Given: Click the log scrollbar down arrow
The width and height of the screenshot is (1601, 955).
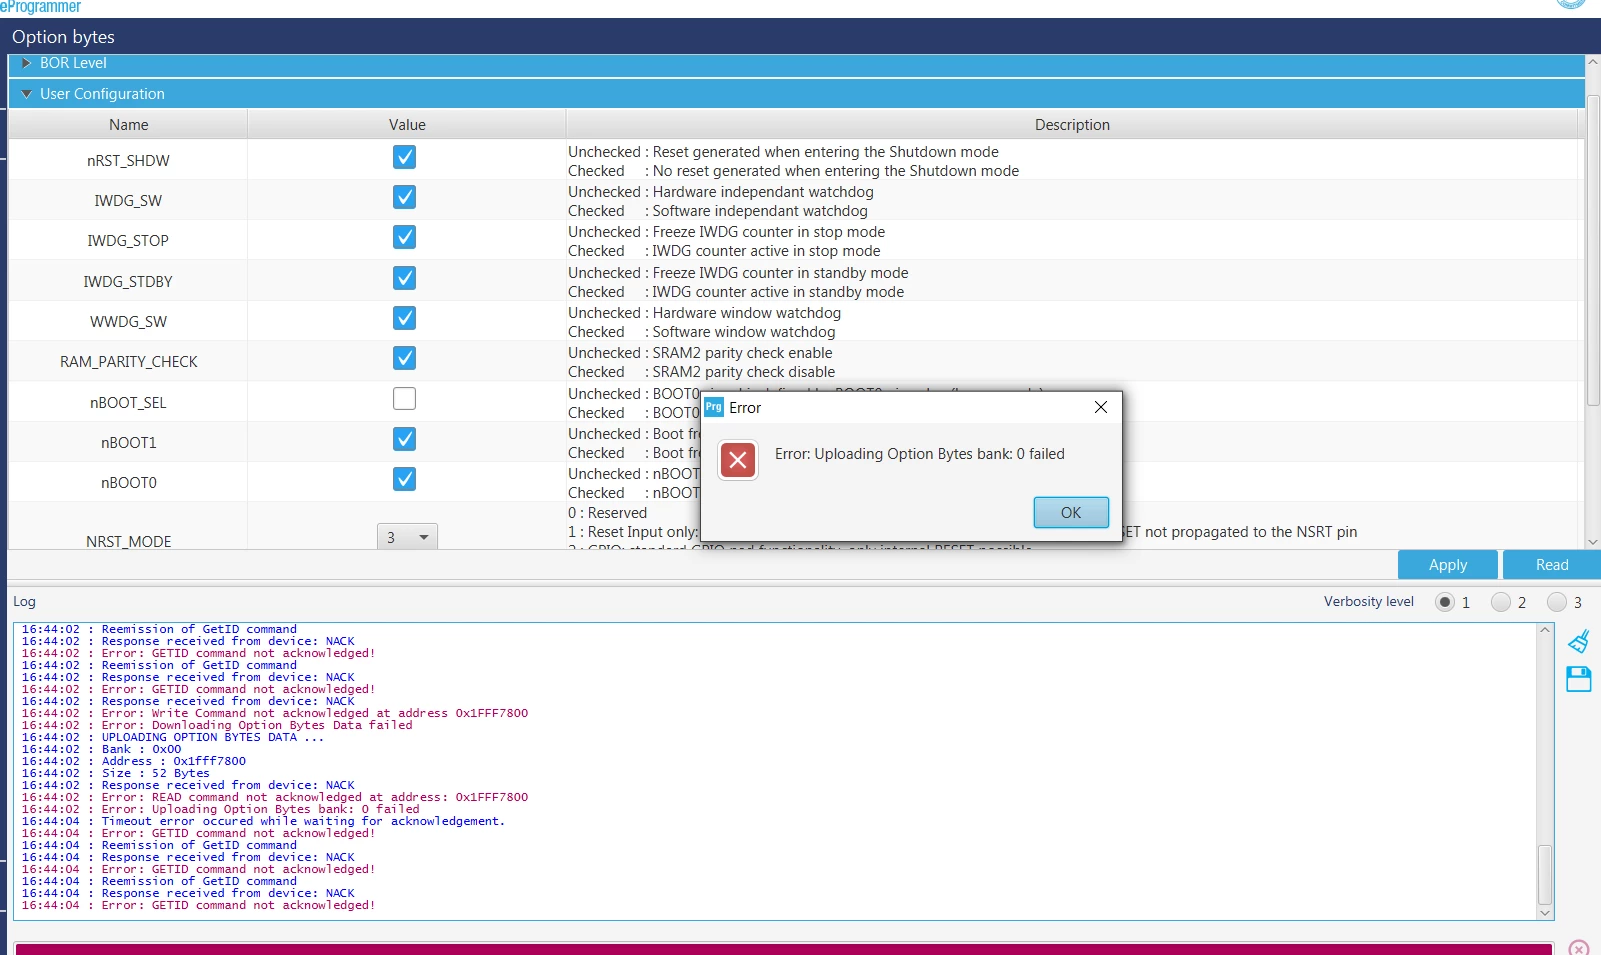Looking at the screenshot, I should click(1545, 913).
